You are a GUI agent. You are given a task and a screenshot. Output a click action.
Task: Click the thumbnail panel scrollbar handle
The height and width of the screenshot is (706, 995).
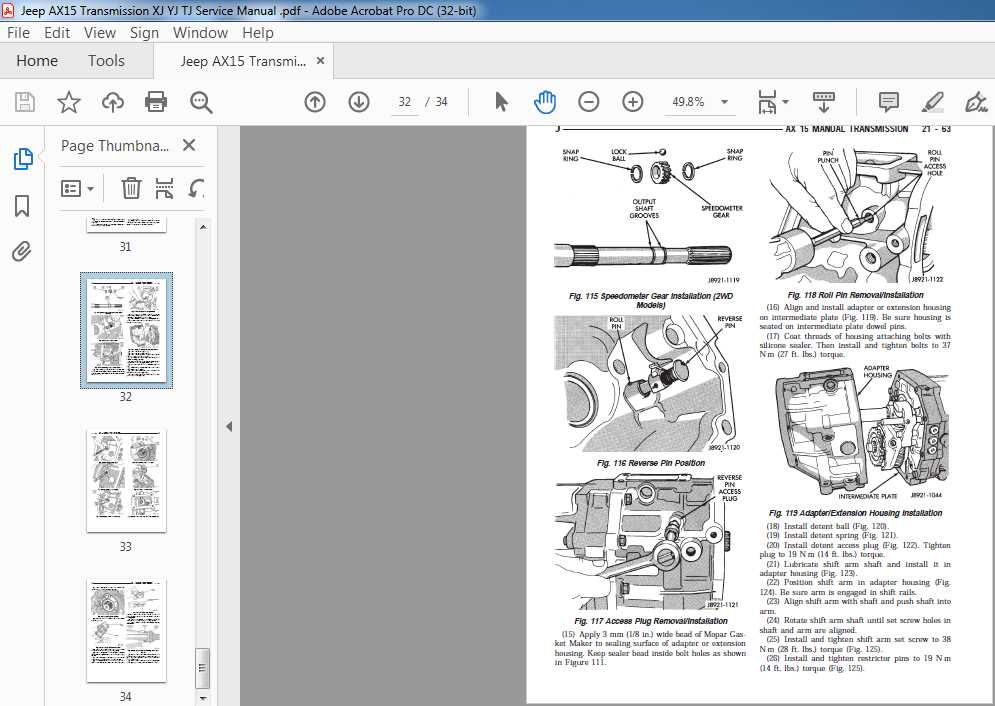coord(203,668)
